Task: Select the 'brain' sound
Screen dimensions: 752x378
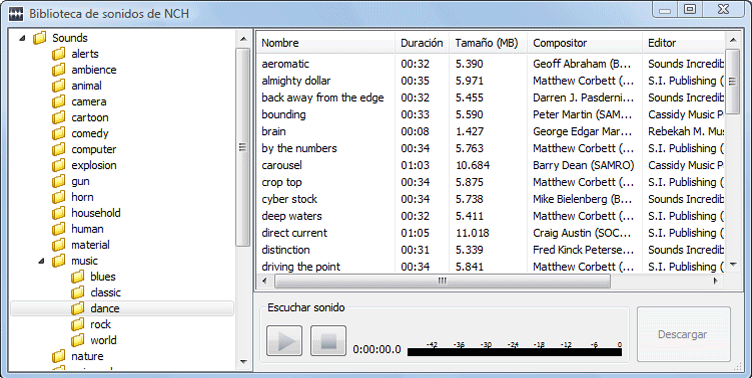Action: (491, 131)
